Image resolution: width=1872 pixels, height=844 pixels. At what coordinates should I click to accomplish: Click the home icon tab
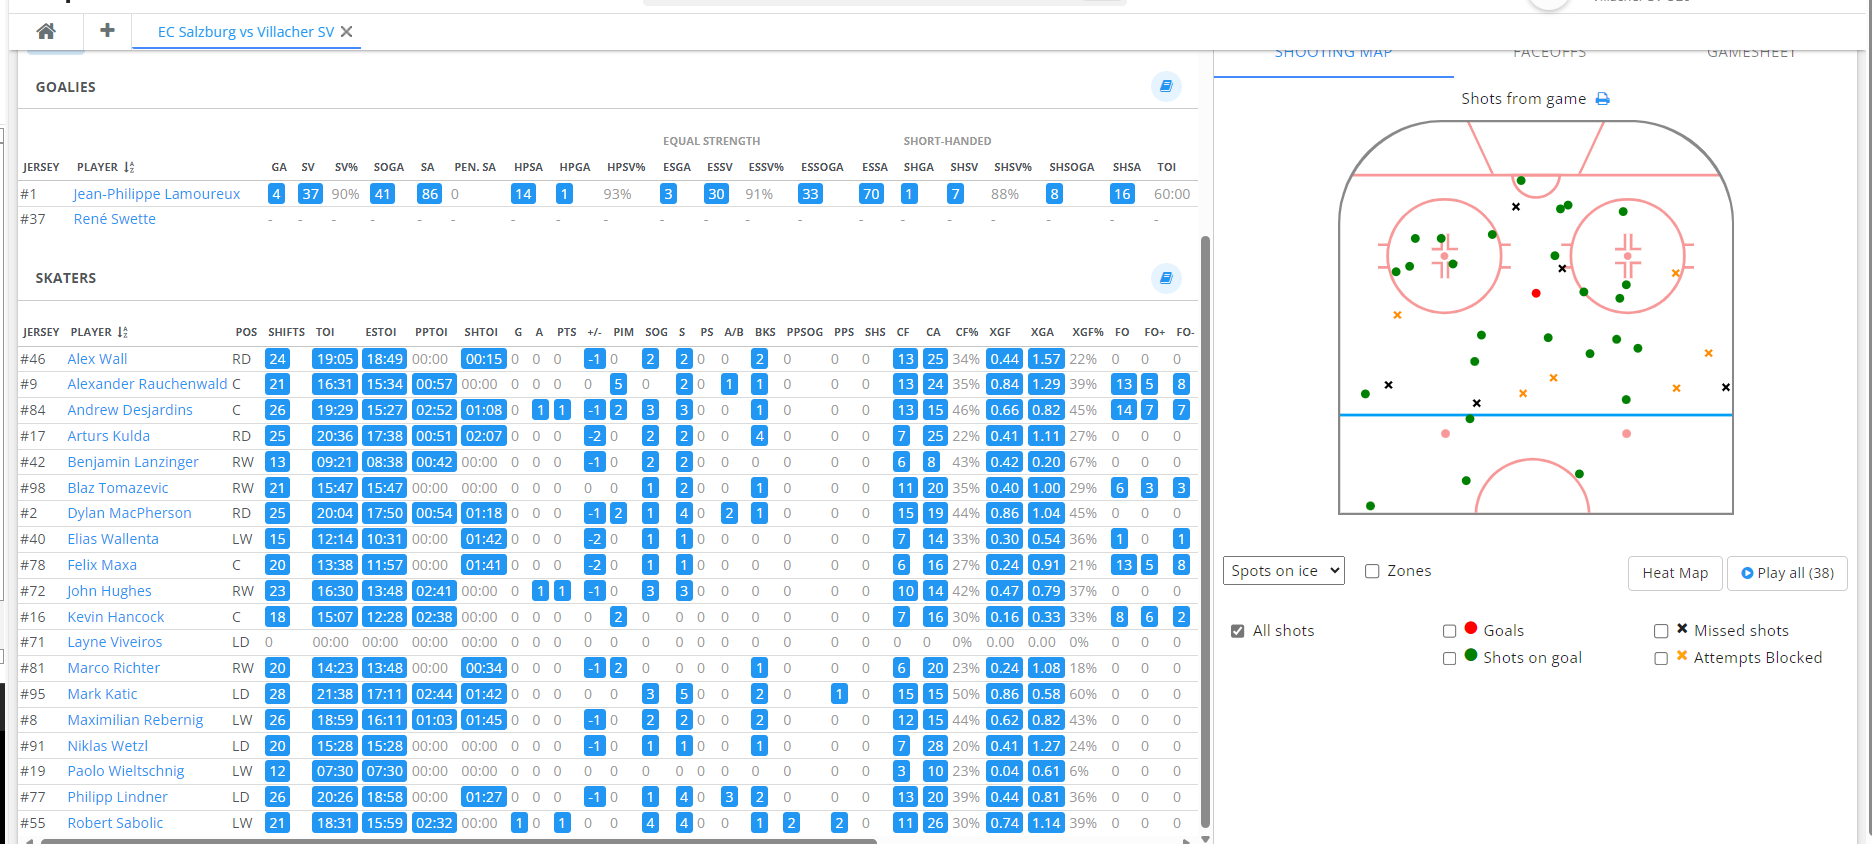46,31
